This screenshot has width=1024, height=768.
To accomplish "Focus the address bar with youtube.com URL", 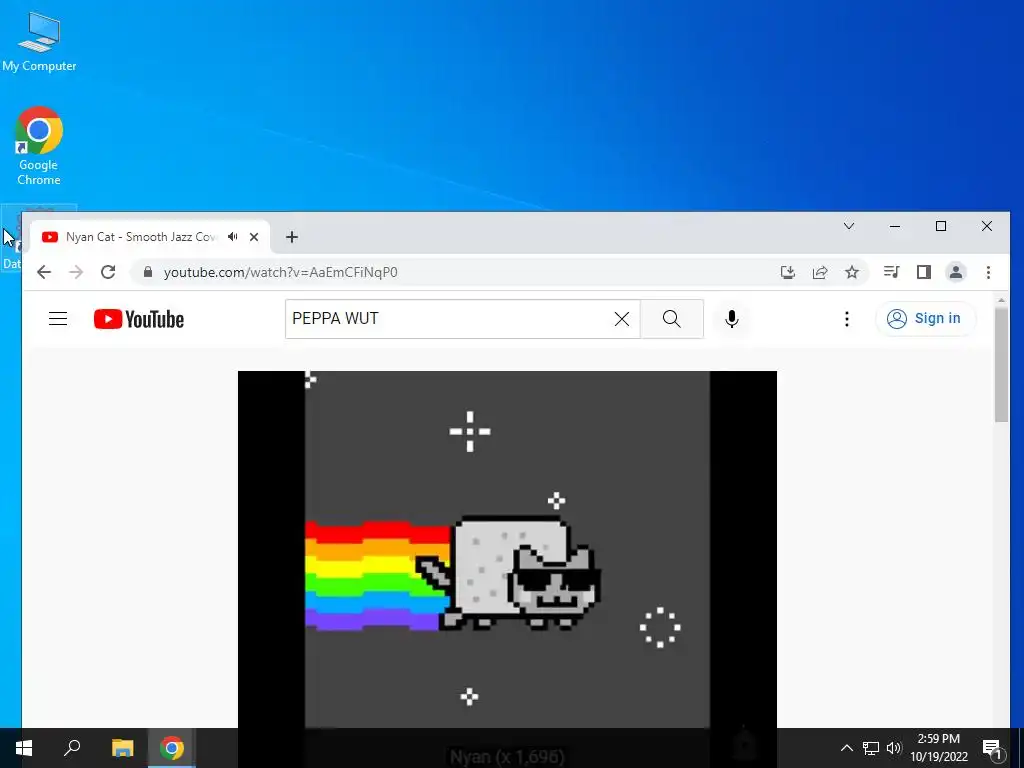I will click(x=457, y=272).
